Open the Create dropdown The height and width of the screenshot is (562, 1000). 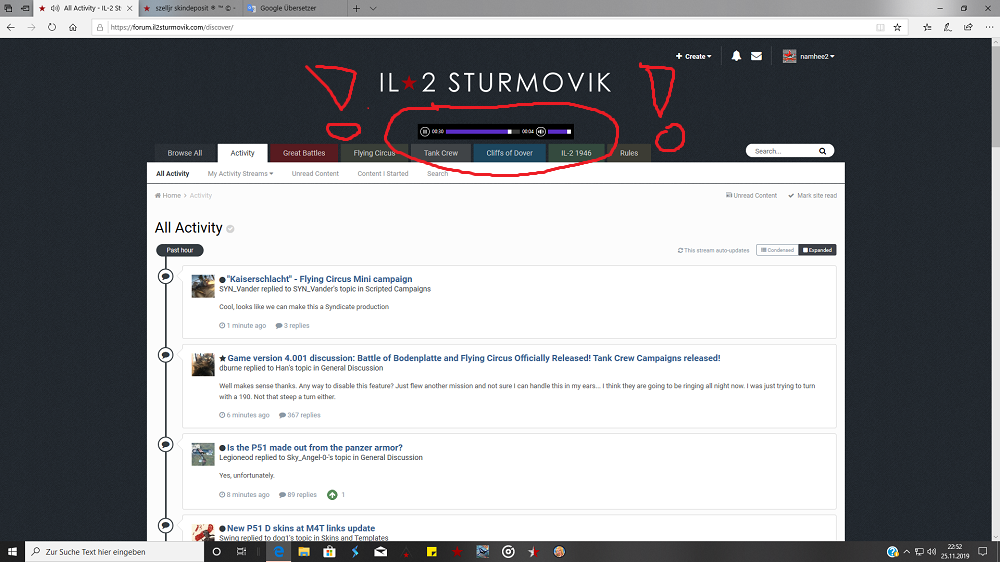coord(693,56)
